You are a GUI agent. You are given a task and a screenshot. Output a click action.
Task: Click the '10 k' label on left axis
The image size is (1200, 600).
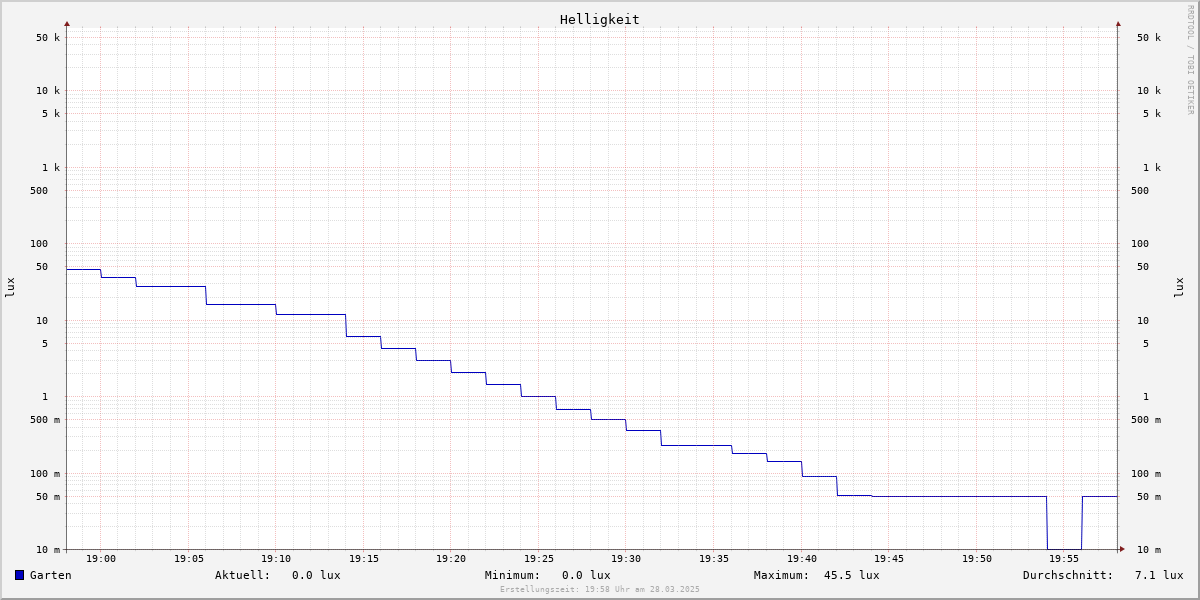tap(48, 91)
